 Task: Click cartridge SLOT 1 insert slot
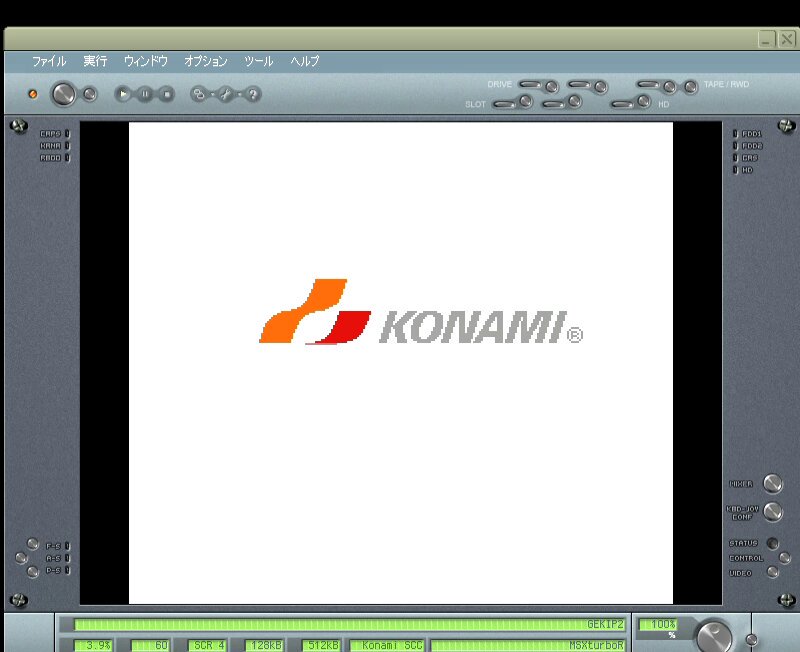(x=505, y=104)
